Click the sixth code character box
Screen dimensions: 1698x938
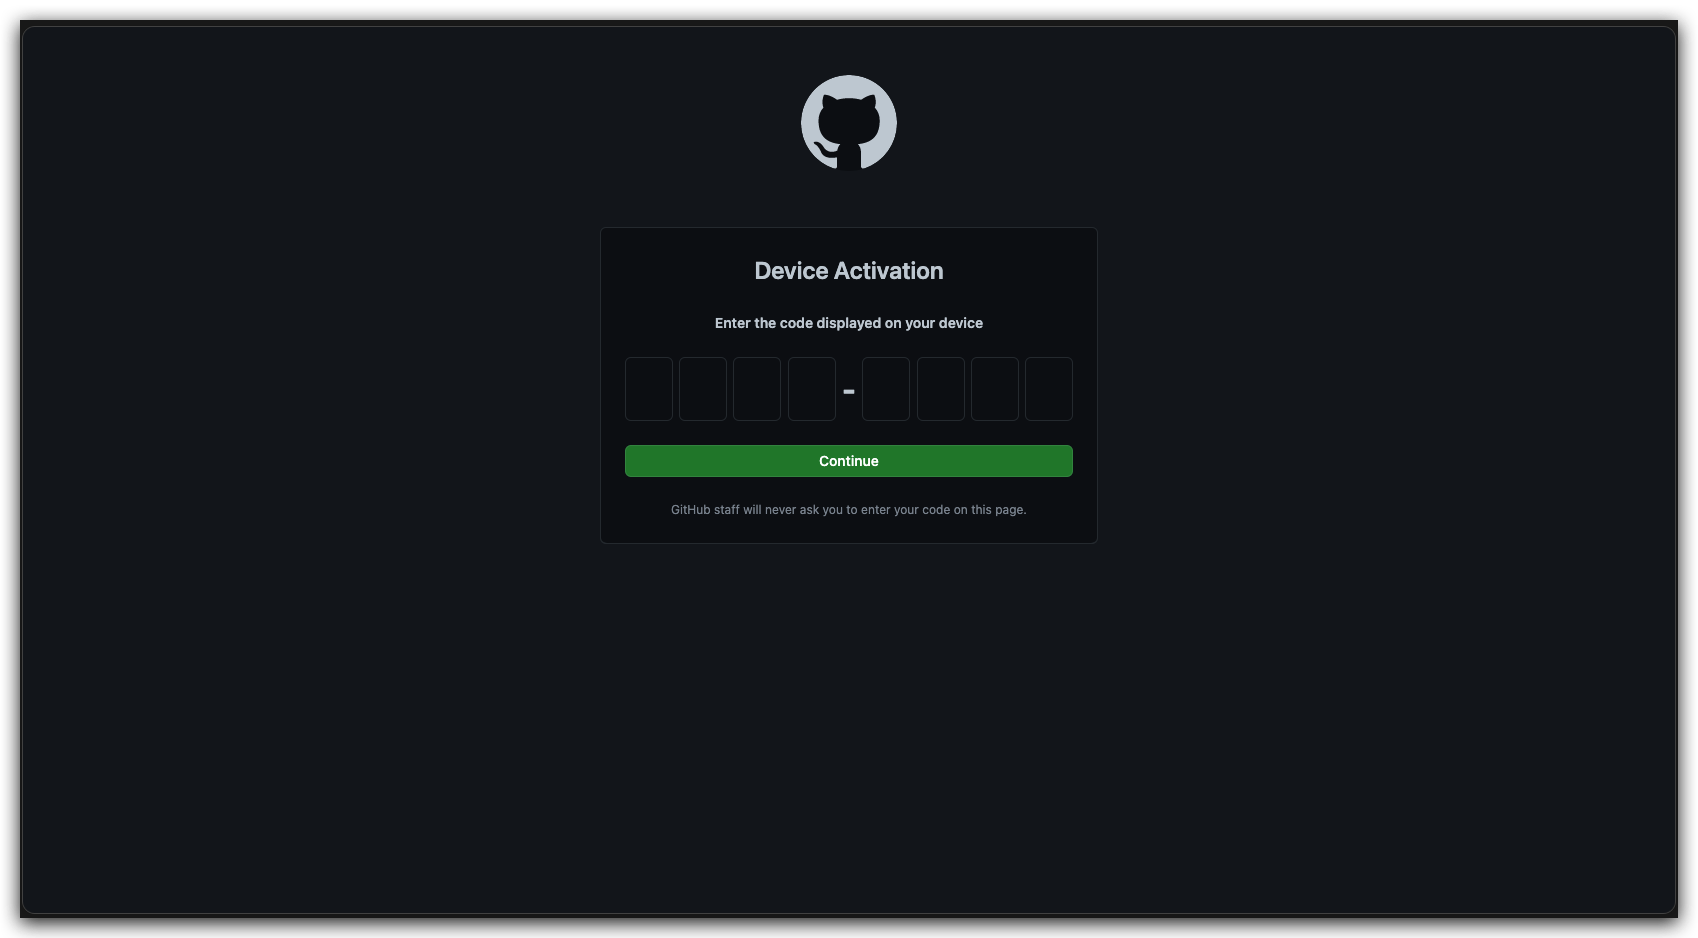(x=941, y=389)
